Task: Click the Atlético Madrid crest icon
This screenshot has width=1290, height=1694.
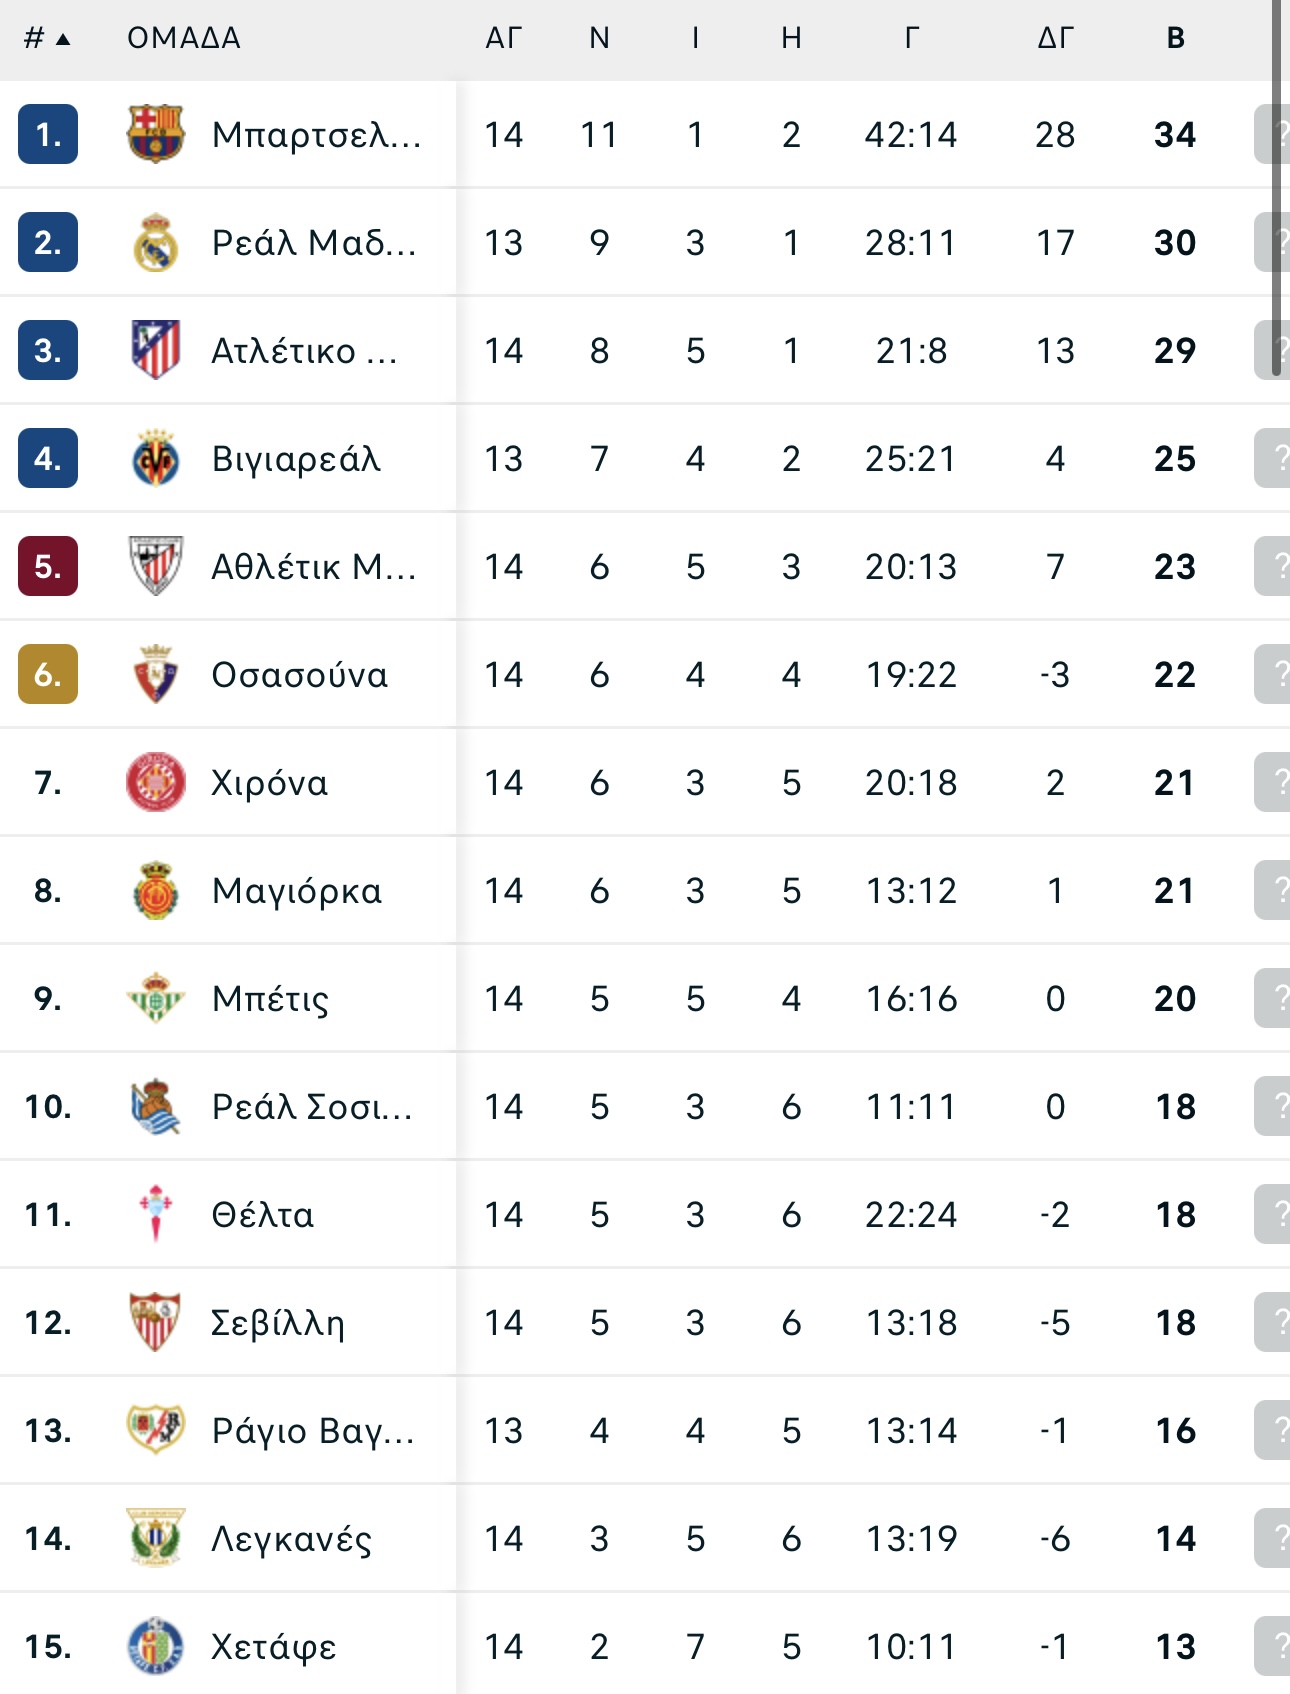Action: (x=155, y=350)
